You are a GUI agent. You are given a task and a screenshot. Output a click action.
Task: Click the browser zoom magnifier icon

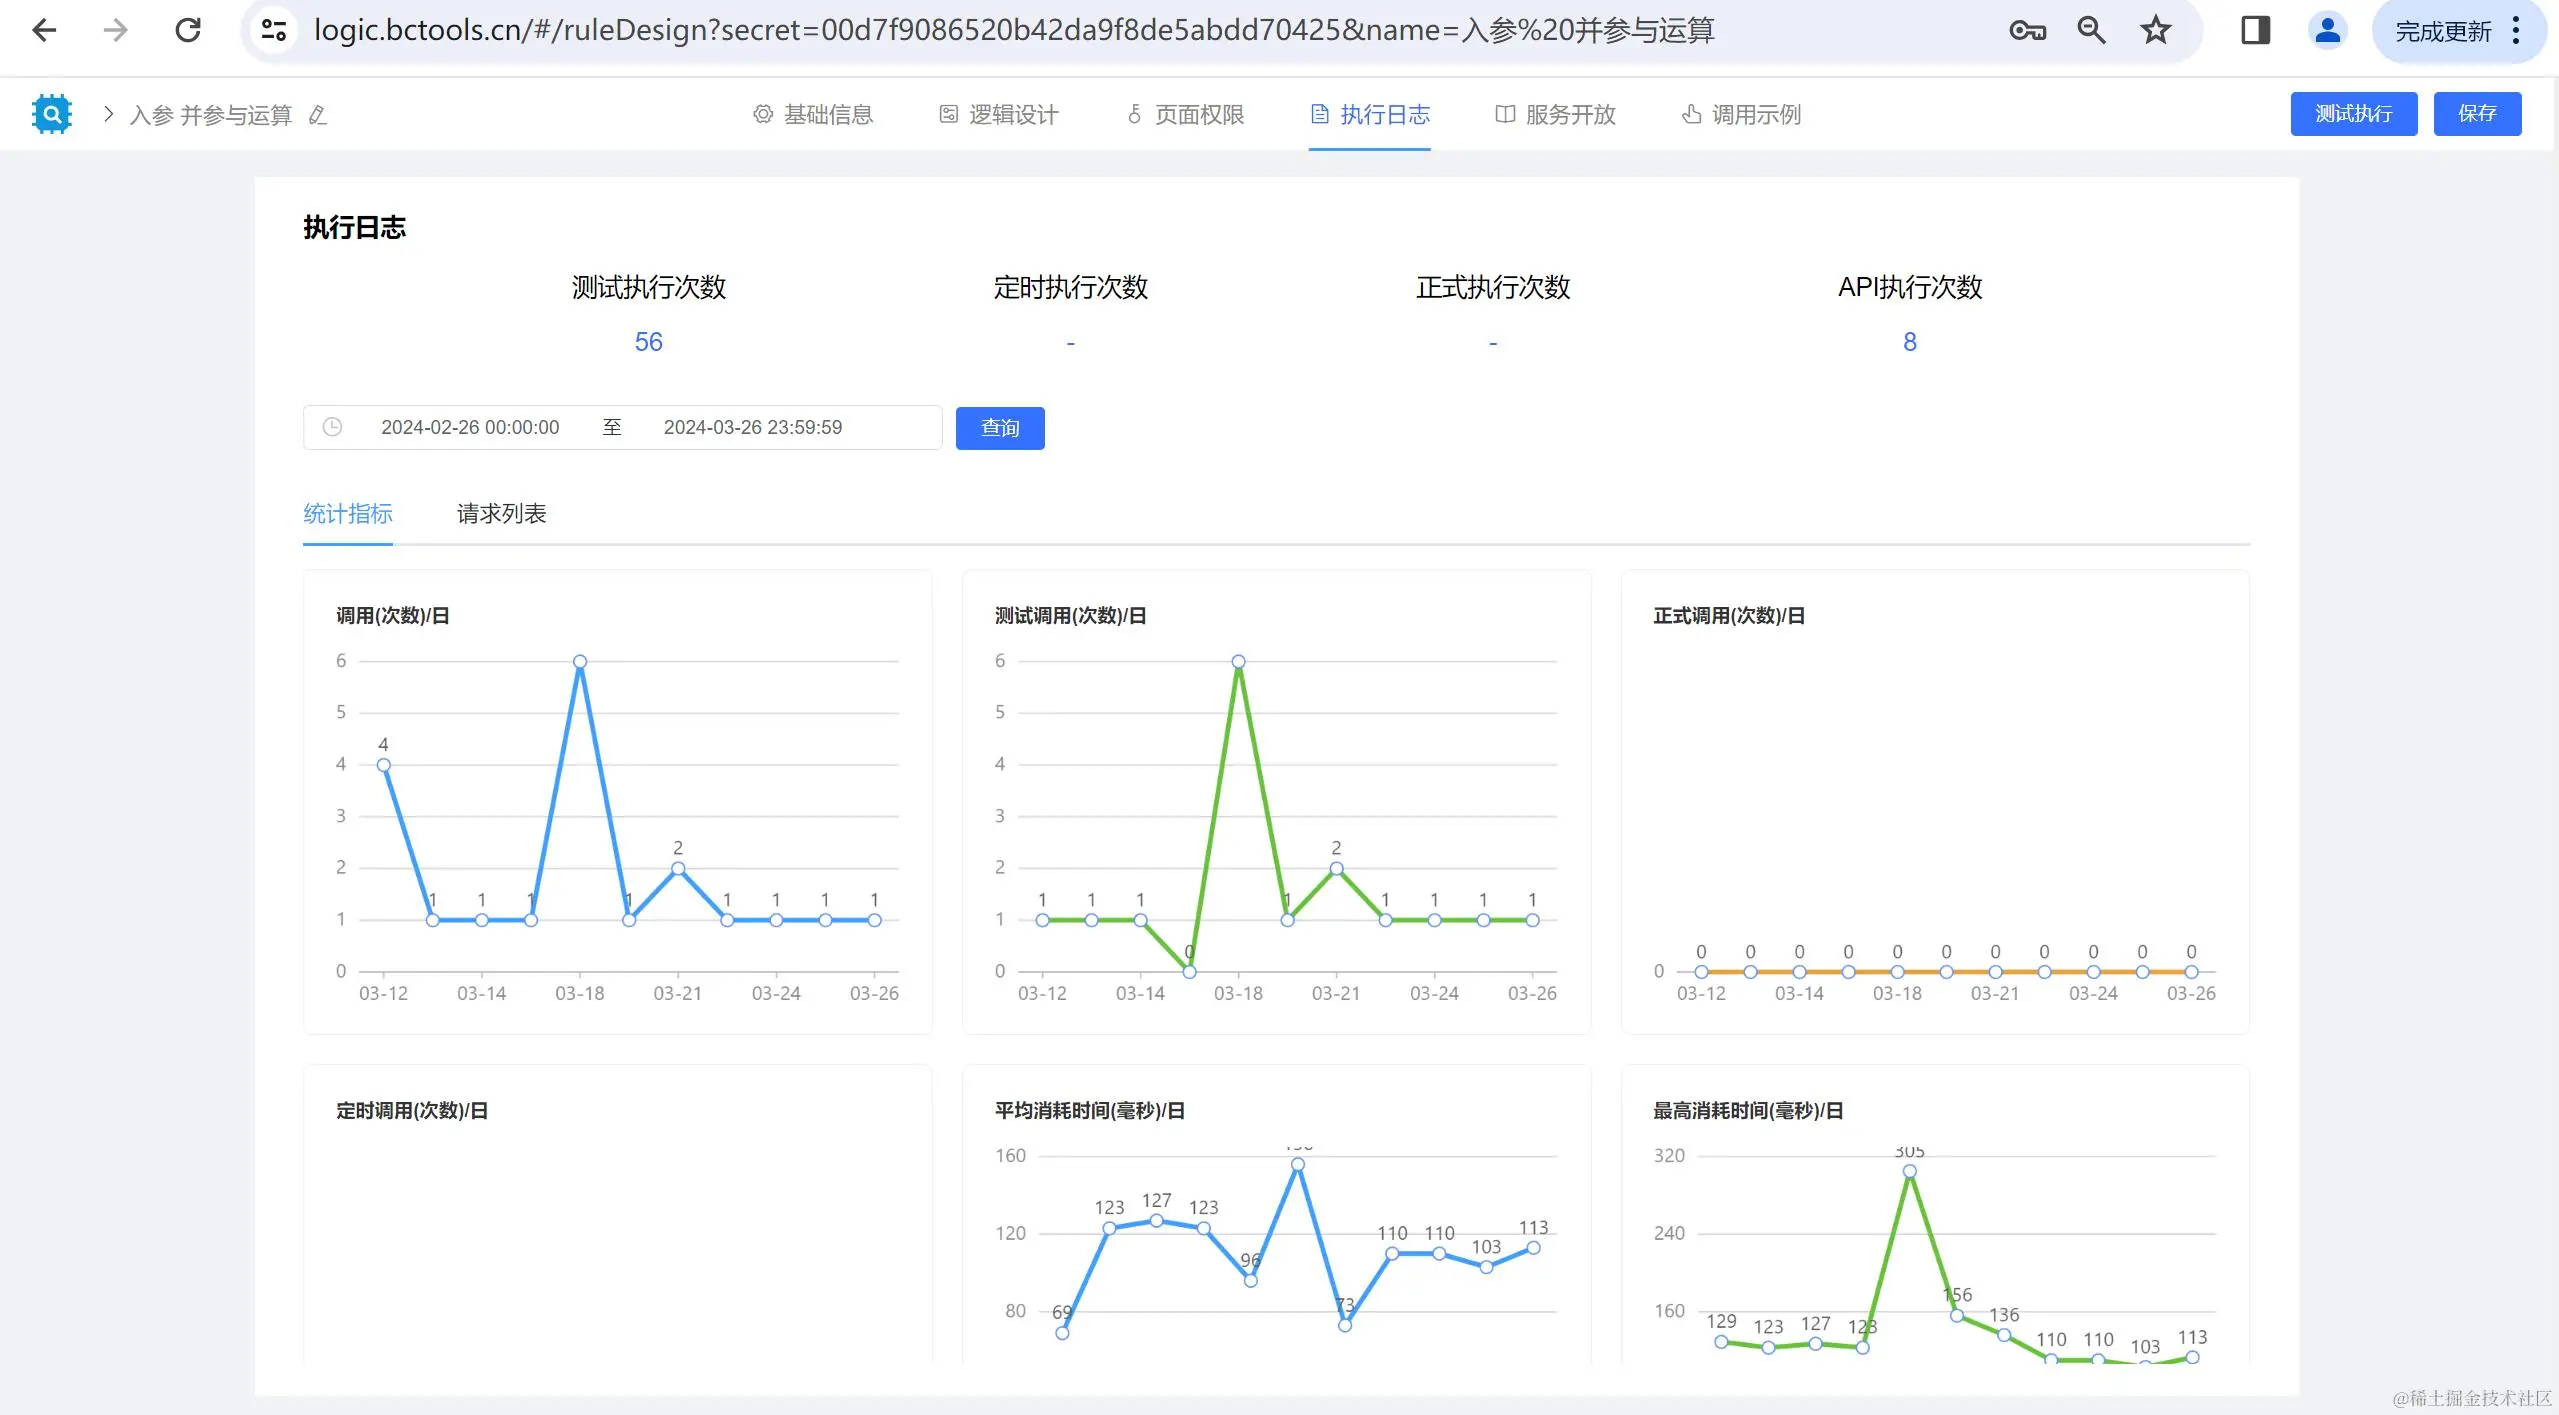pos(2091,30)
